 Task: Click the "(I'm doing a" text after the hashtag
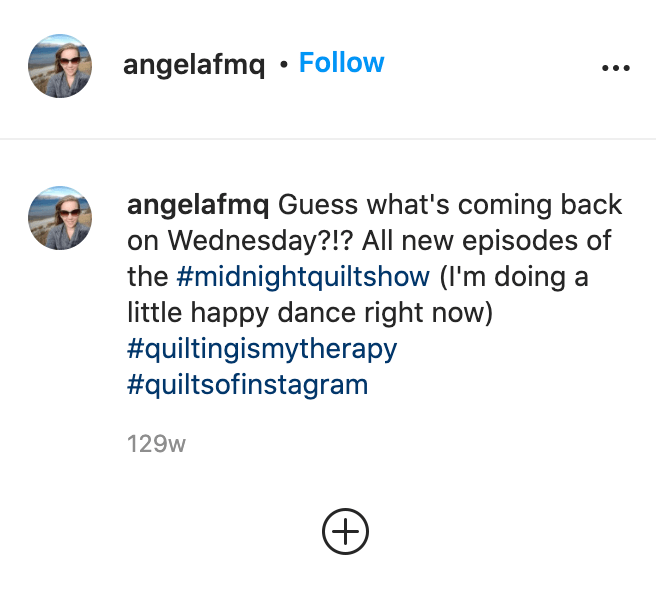(514, 277)
